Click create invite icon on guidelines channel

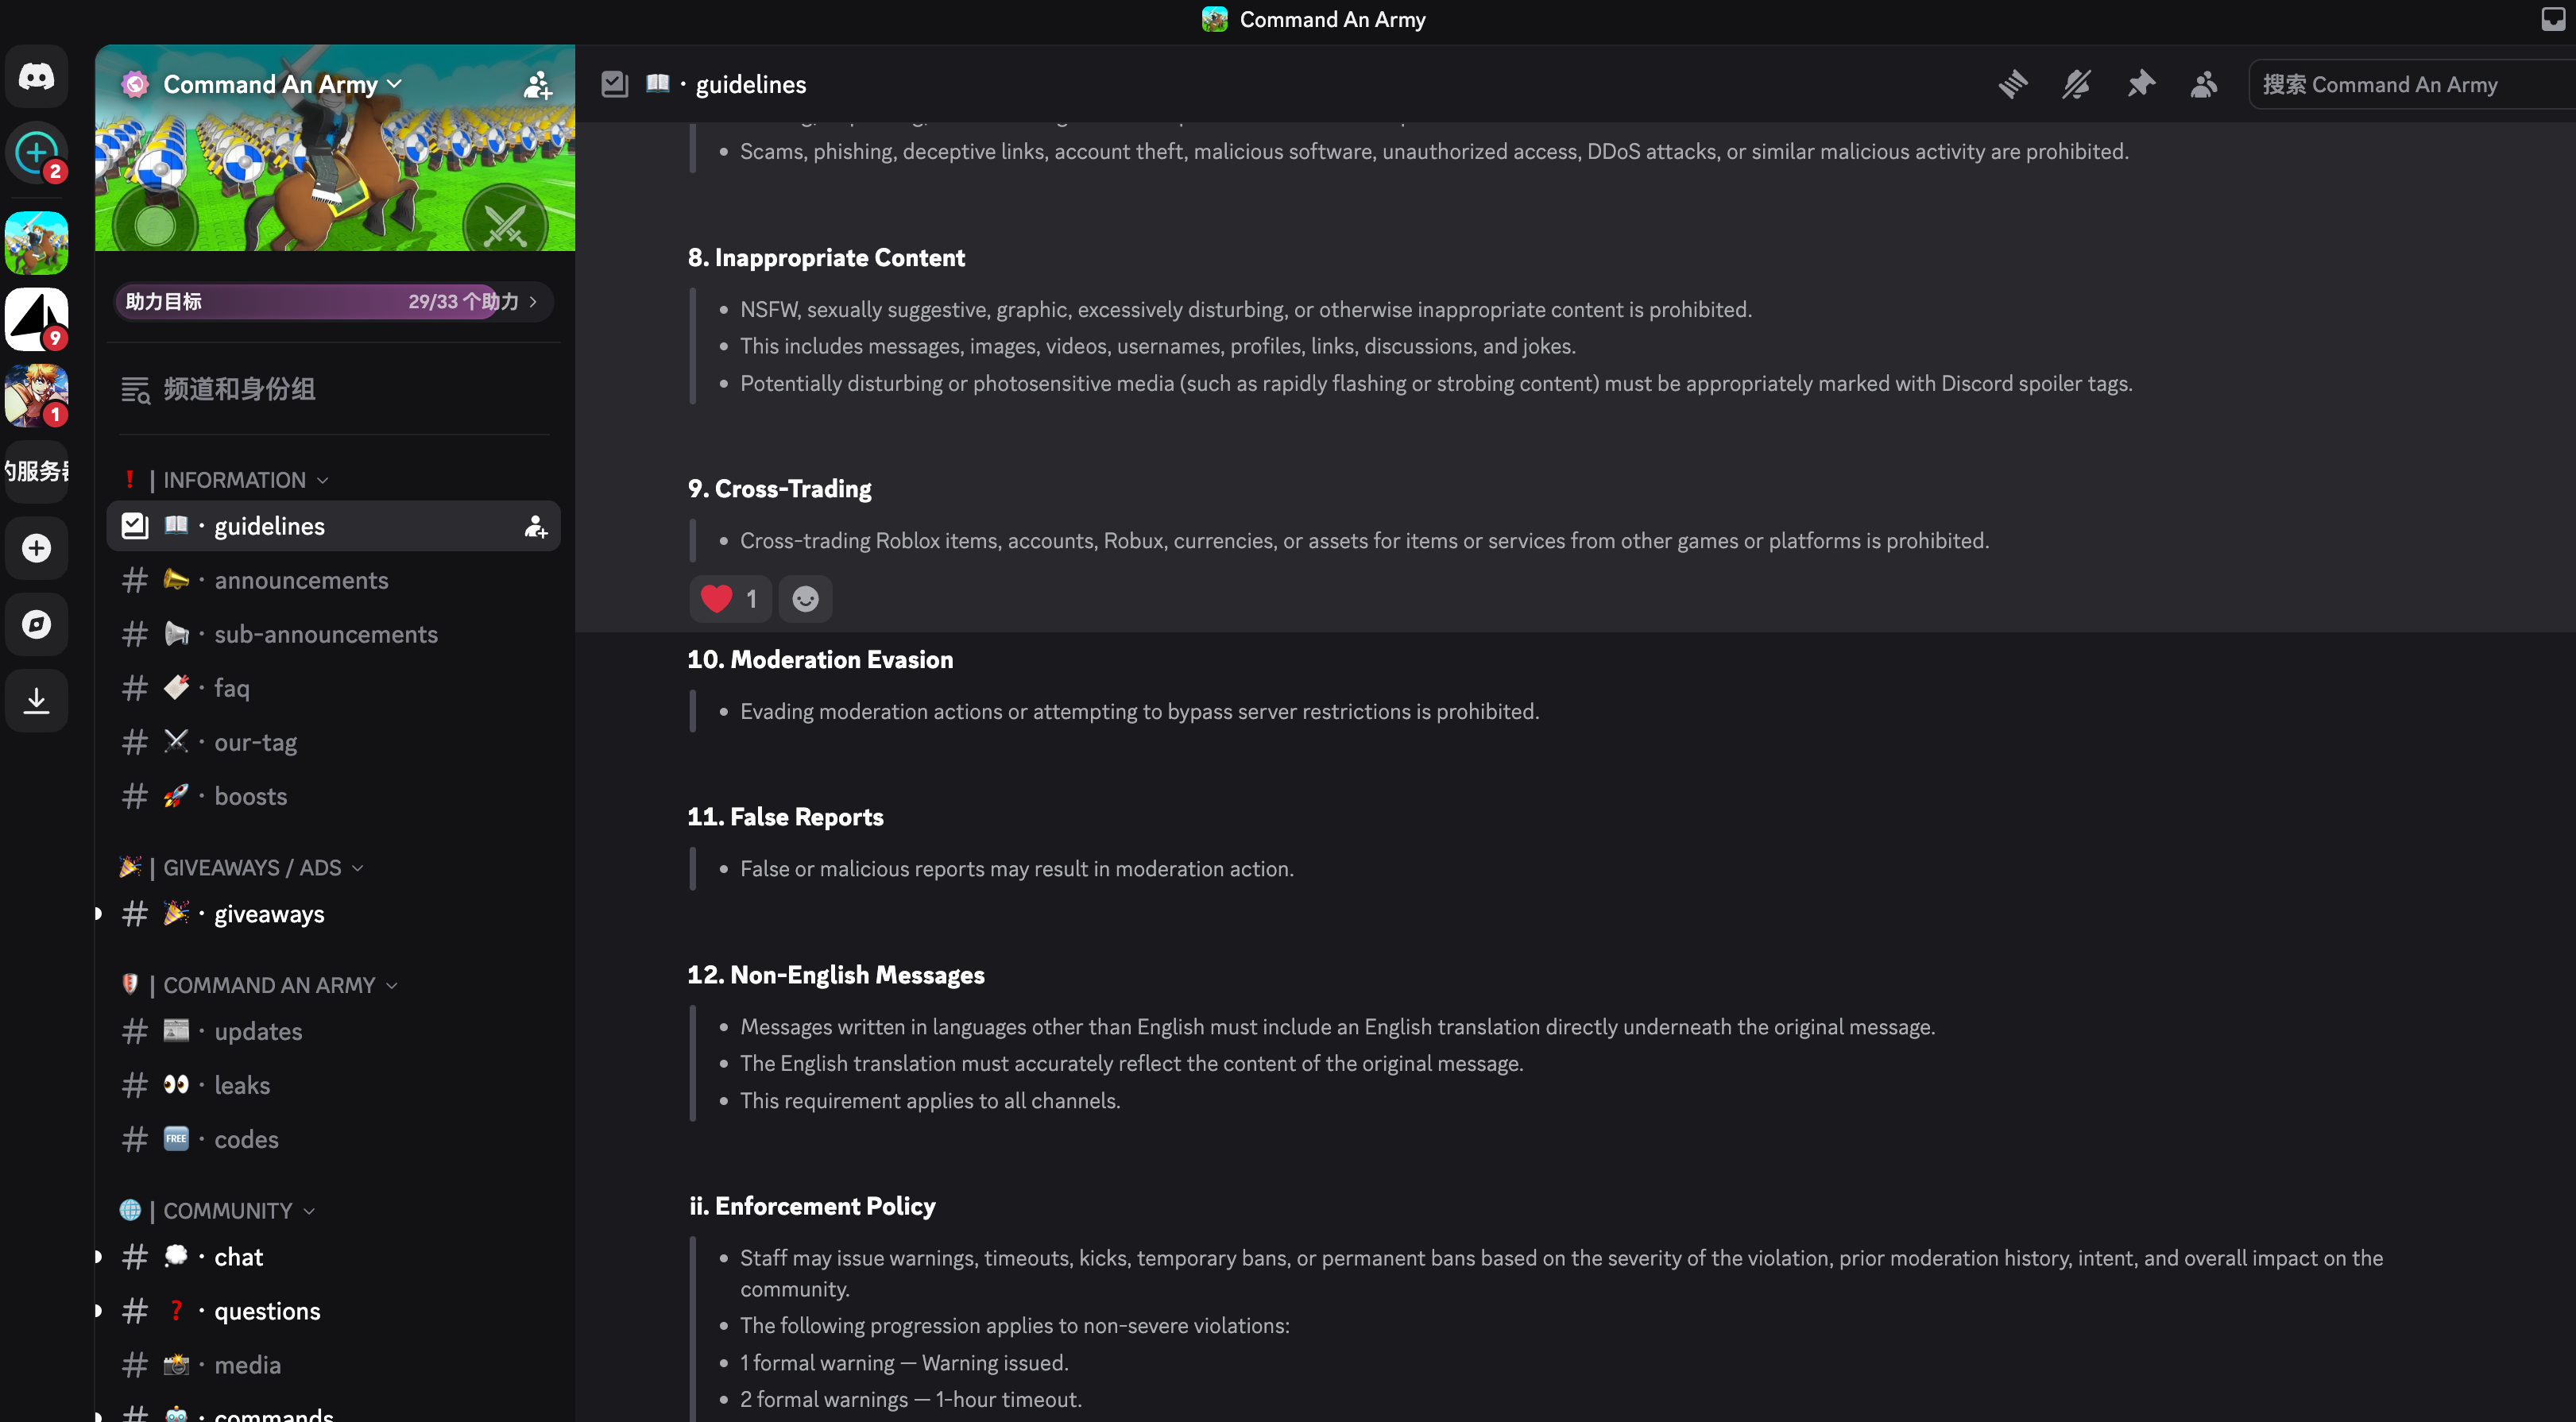pyautogui.click(x=535, y=526)
